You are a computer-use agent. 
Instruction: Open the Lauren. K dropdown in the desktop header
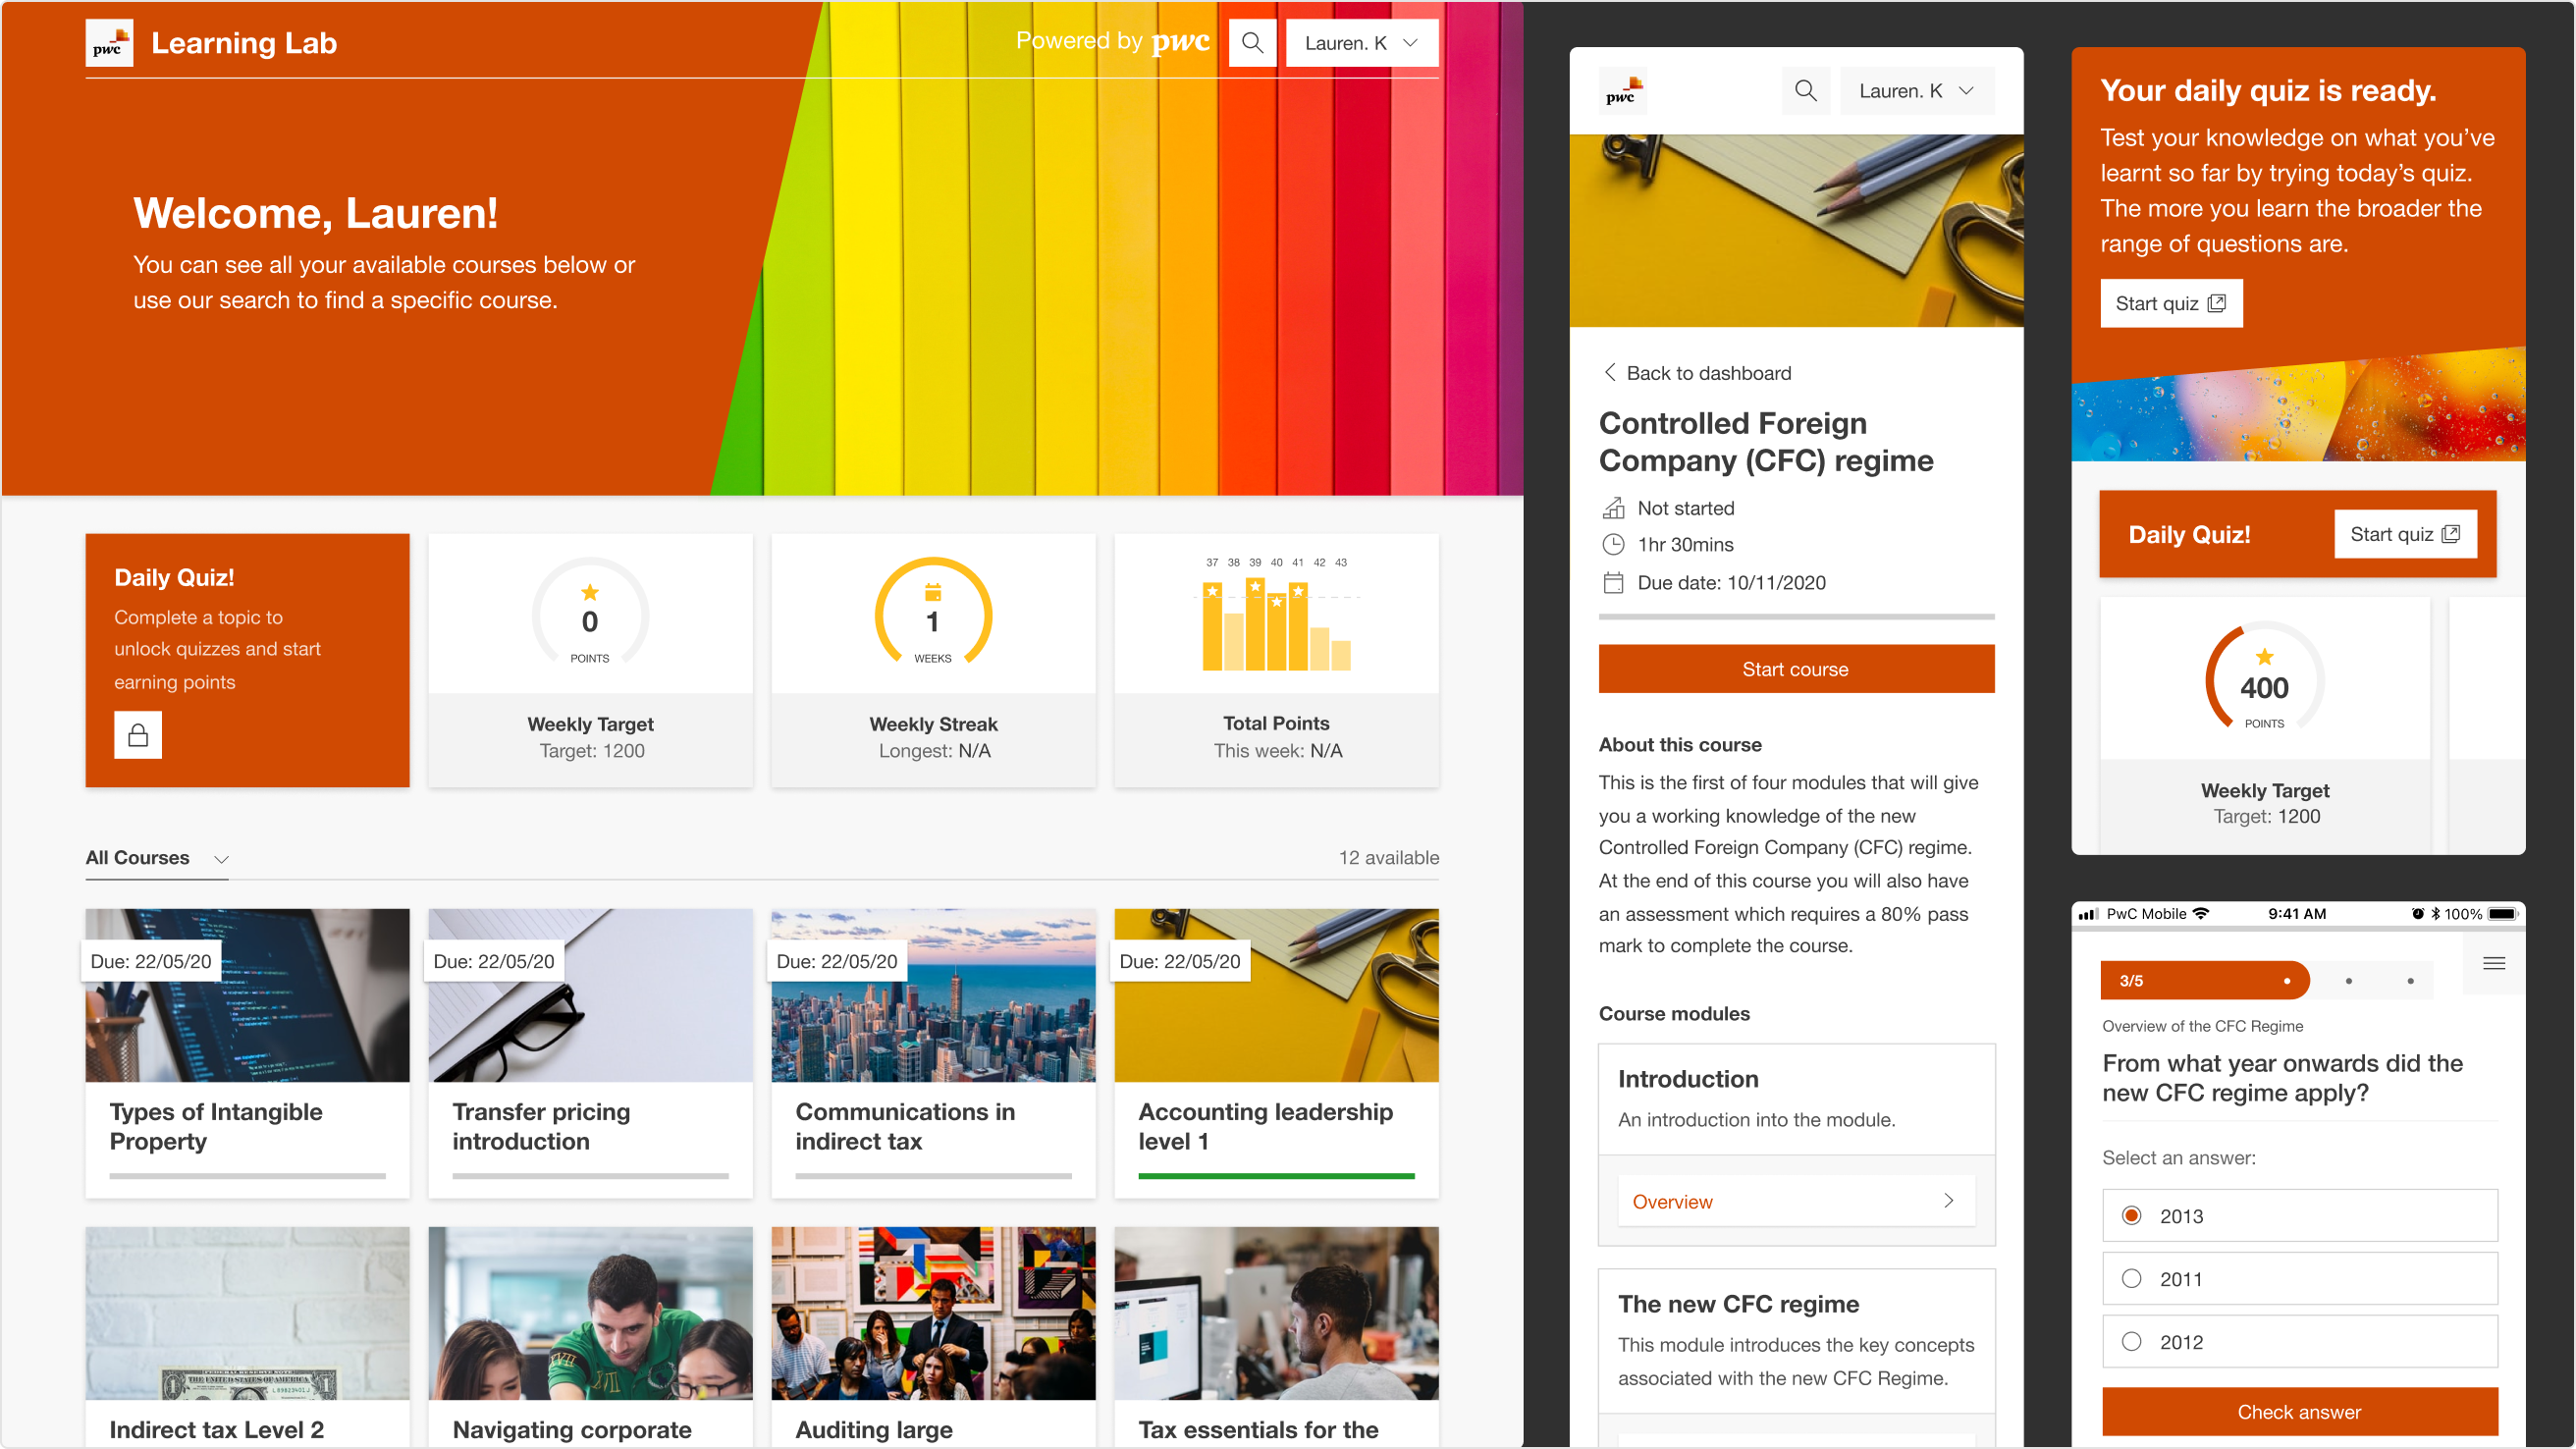click(1361, 43)
